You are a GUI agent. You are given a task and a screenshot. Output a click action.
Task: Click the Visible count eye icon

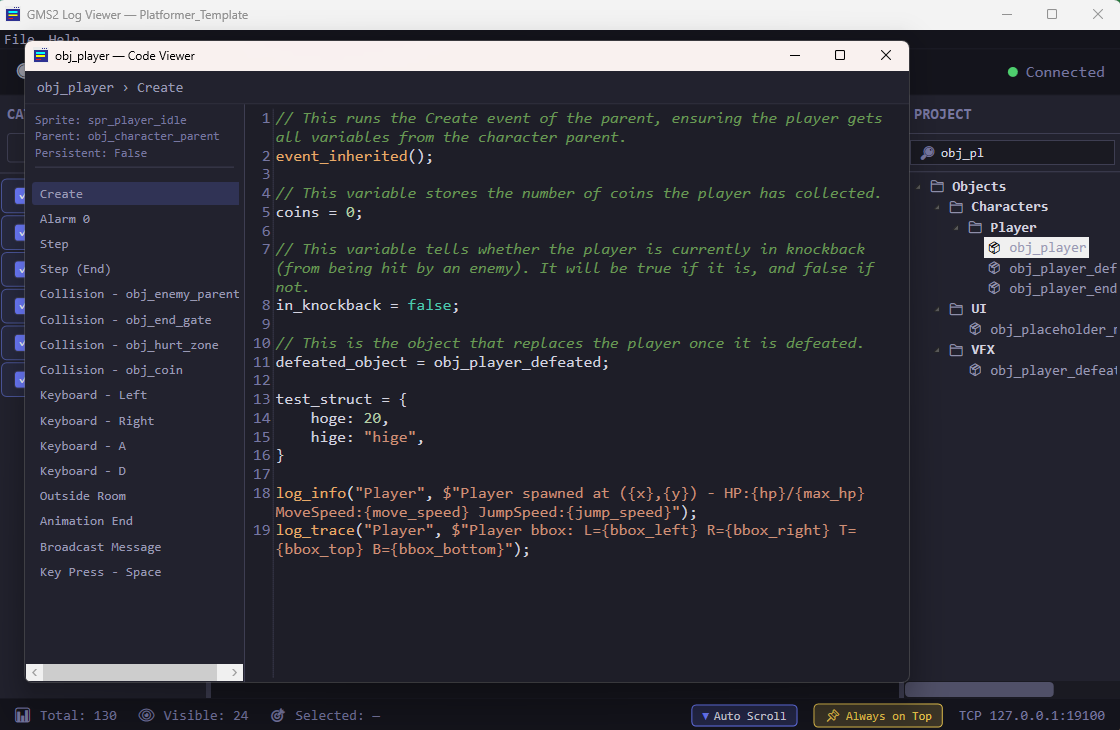pyautogui.click(x=146, y=715)
